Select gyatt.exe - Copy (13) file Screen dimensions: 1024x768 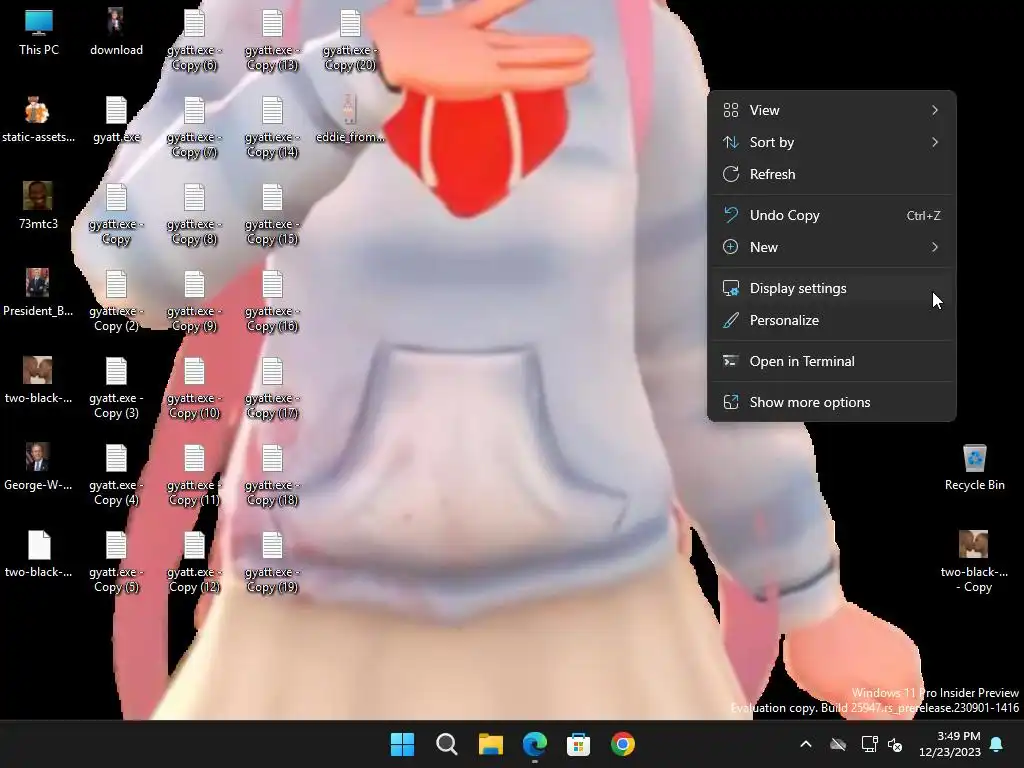coord(272,40)
